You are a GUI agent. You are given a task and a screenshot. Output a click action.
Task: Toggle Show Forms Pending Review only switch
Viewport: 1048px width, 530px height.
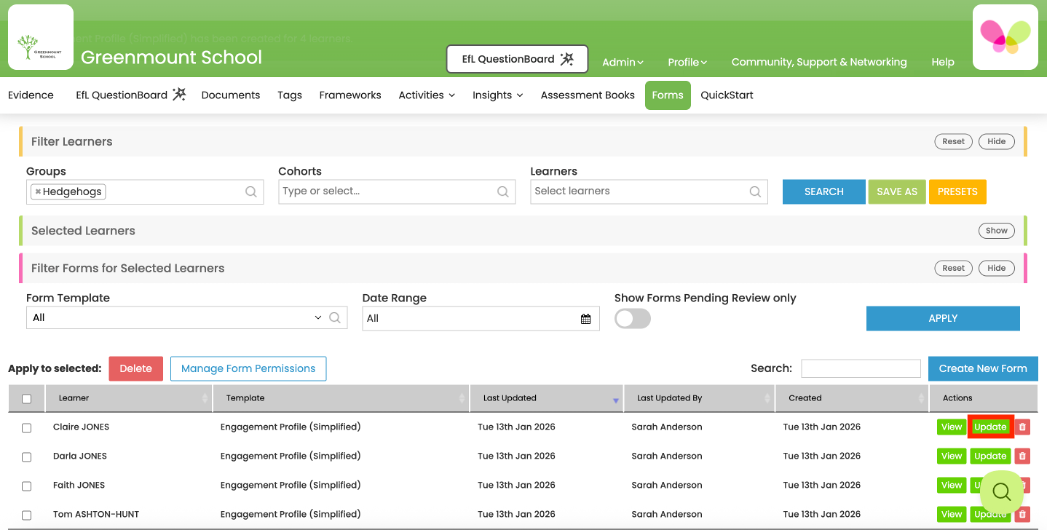tap(632, 319)
